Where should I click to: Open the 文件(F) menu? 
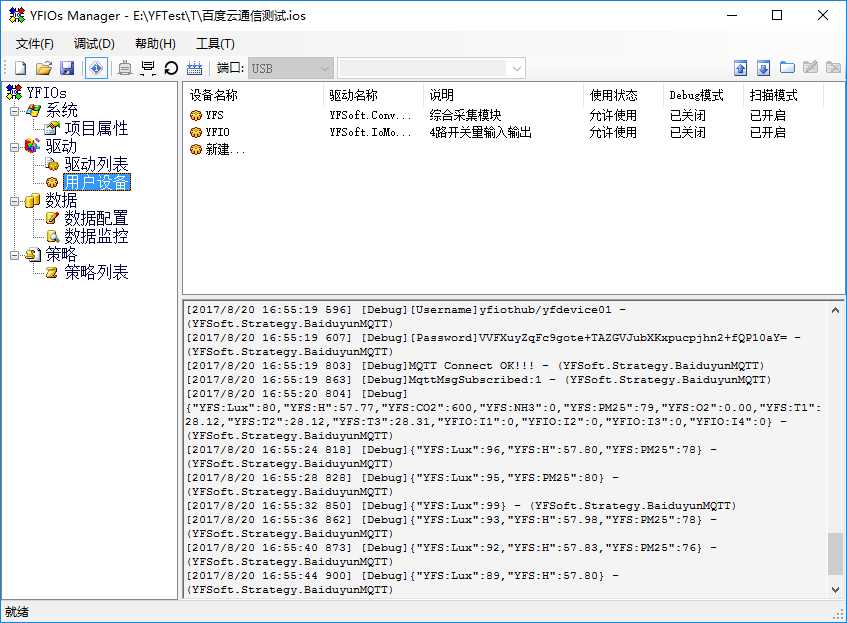(x=35, y=44)
